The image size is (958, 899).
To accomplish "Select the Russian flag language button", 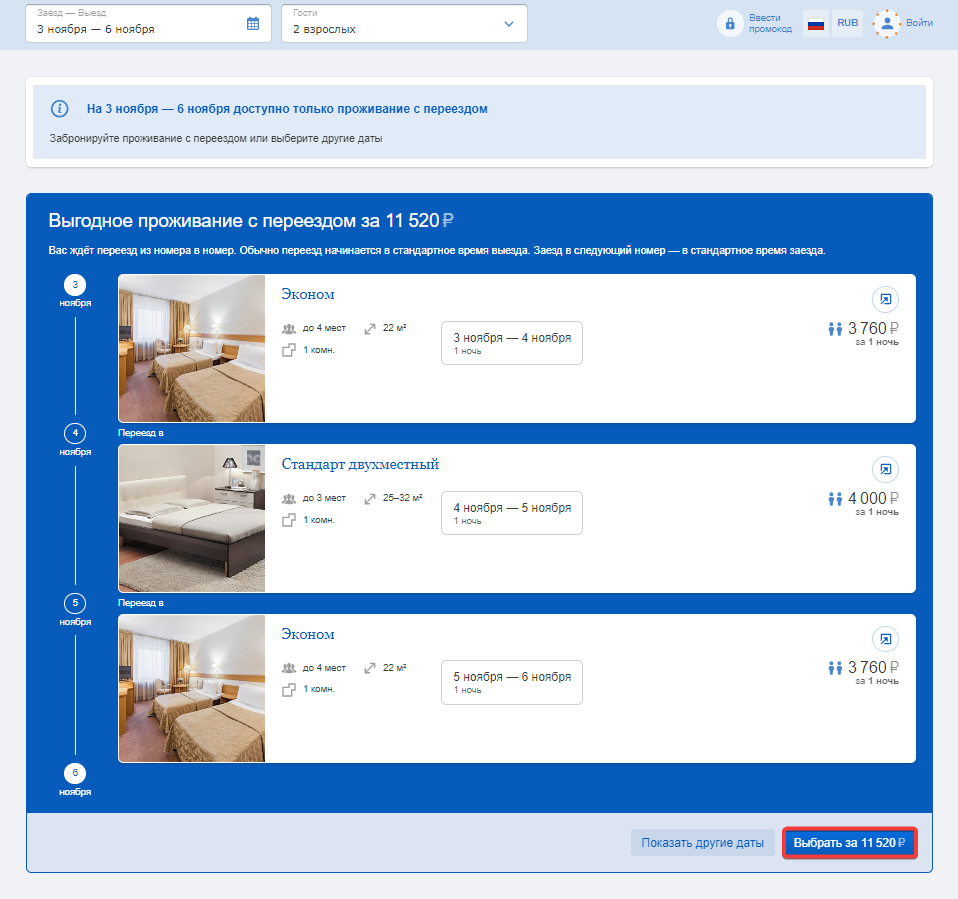I will [816, 24].
